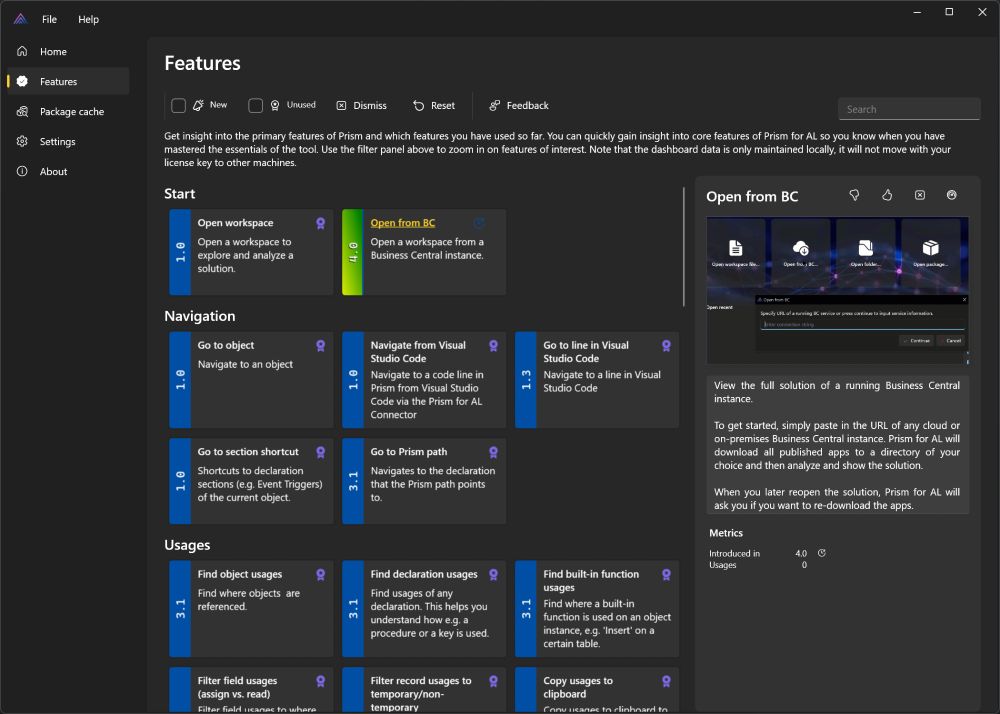Click the Features page title
The image size is (1000, 714).
click(x=202, y=63)
